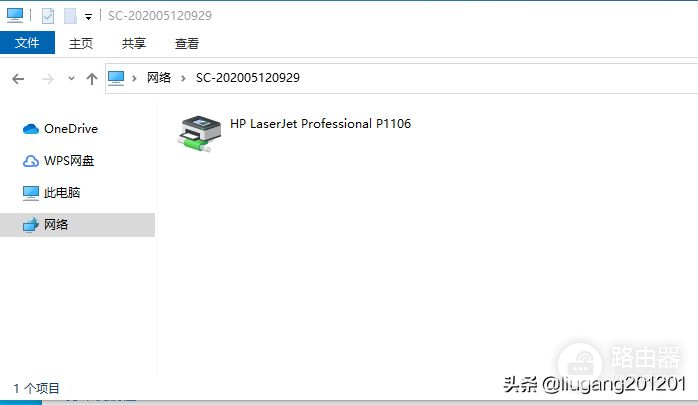The height and width of the screenshot is (405, 698).
Task: Select the HP LaserJet P1106 printer icon
Action: coord(199,133)
